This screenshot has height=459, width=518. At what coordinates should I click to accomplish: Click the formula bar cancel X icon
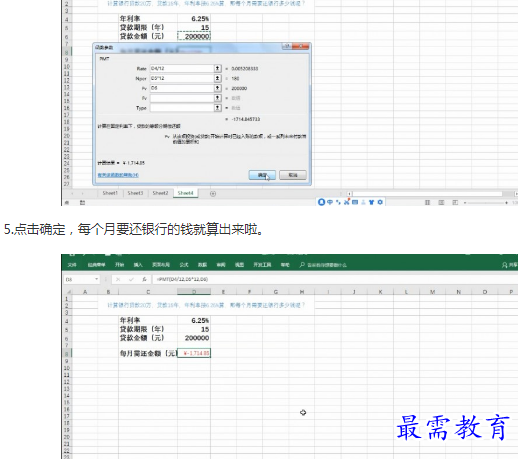click(118, 279)
